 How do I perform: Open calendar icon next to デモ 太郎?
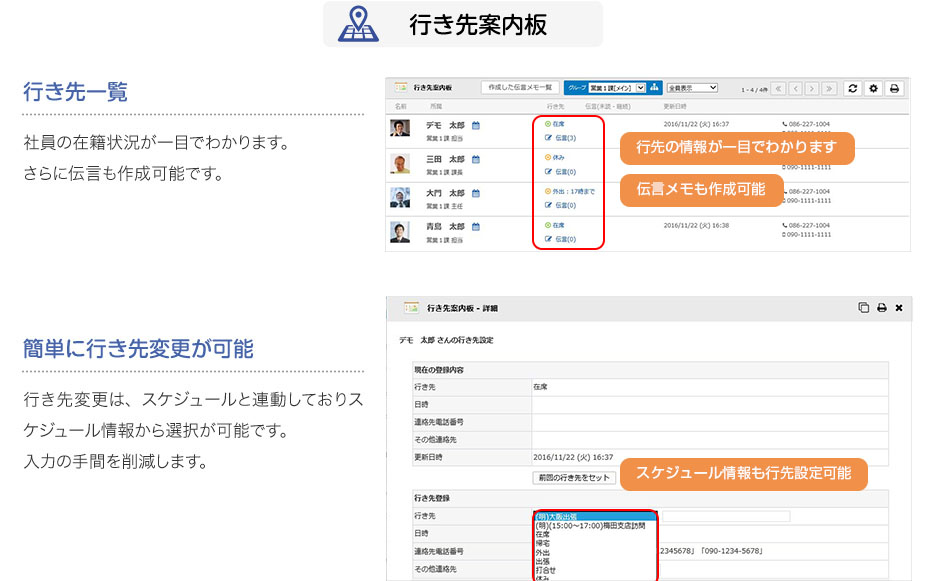[x=476, y=126]
